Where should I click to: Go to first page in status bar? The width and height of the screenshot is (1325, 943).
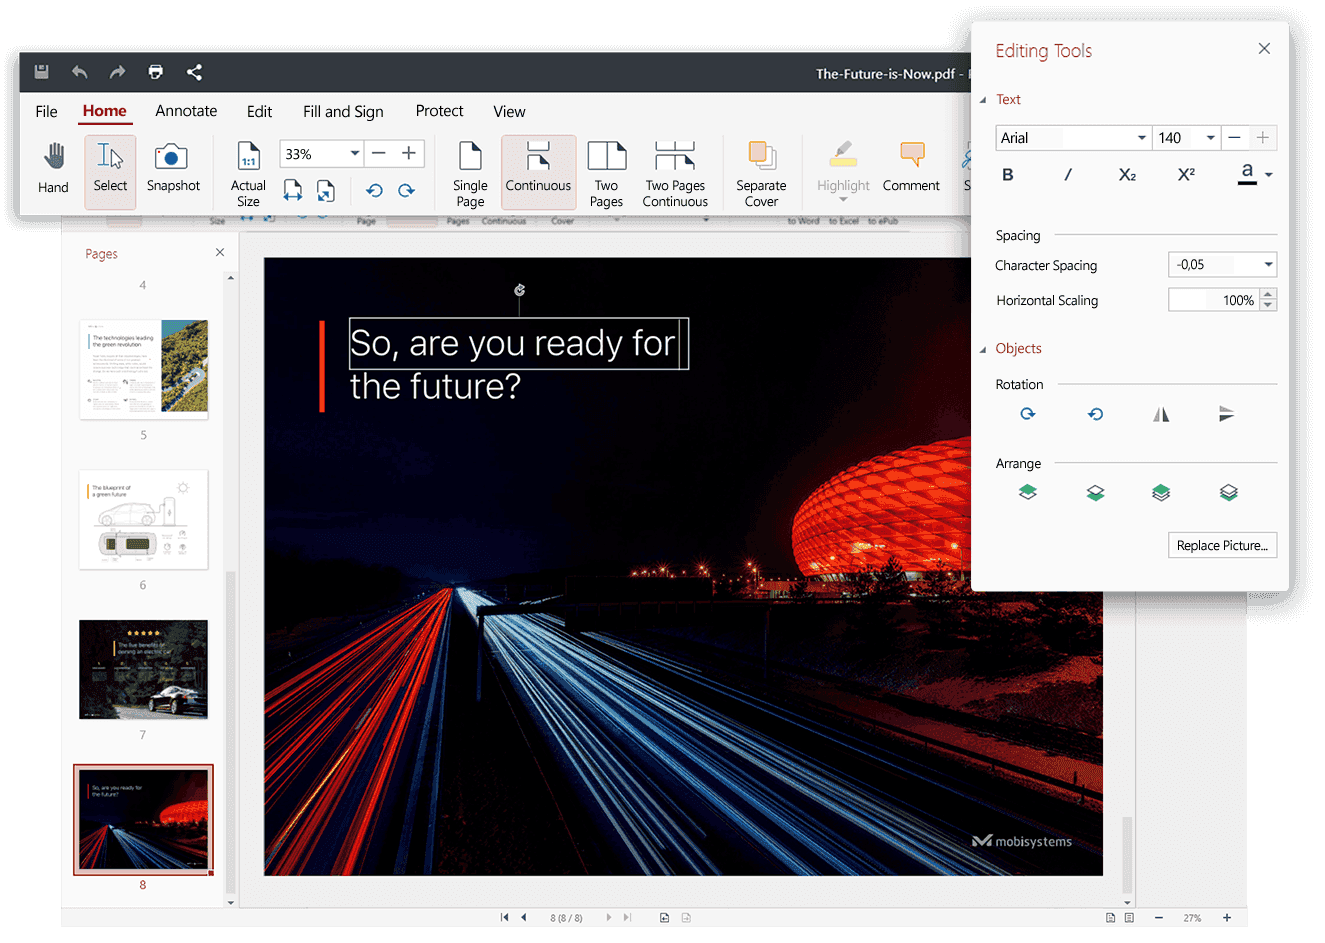click(x=504, y=917)
